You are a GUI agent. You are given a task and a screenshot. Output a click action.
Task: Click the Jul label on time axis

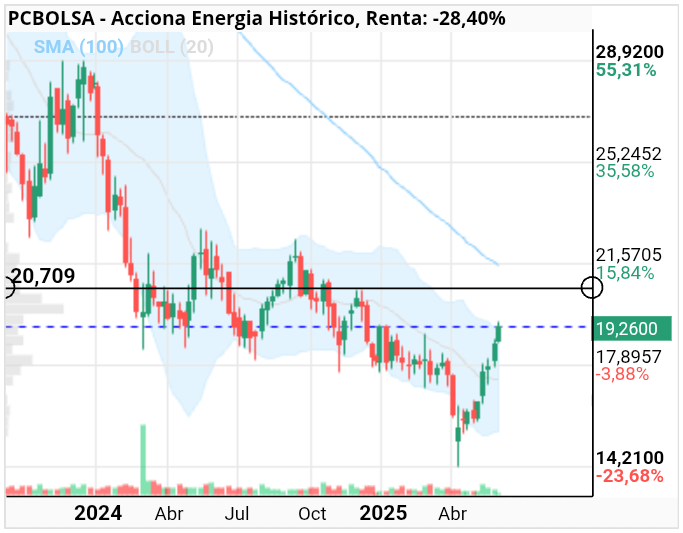[237, 514]
